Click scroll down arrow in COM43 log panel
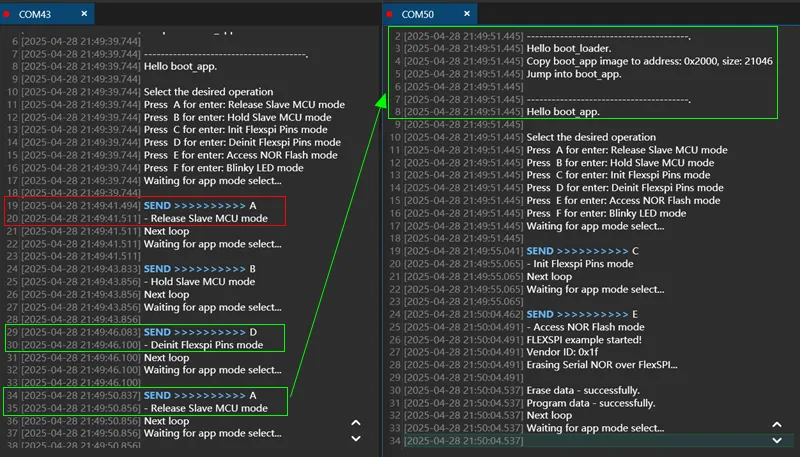Viewport: 800px width, 457px height. [356, 439]
